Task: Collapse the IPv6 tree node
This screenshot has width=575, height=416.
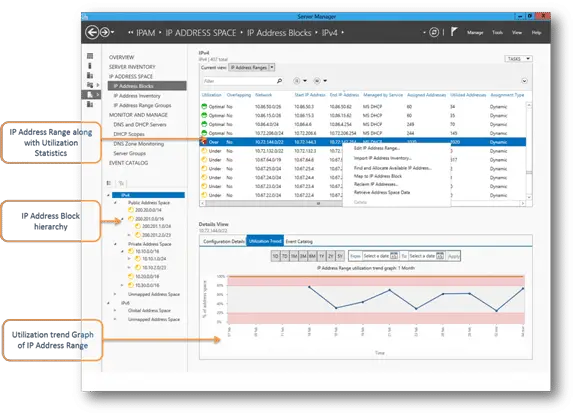Action: pyautogui.click(x=108, y=303)
